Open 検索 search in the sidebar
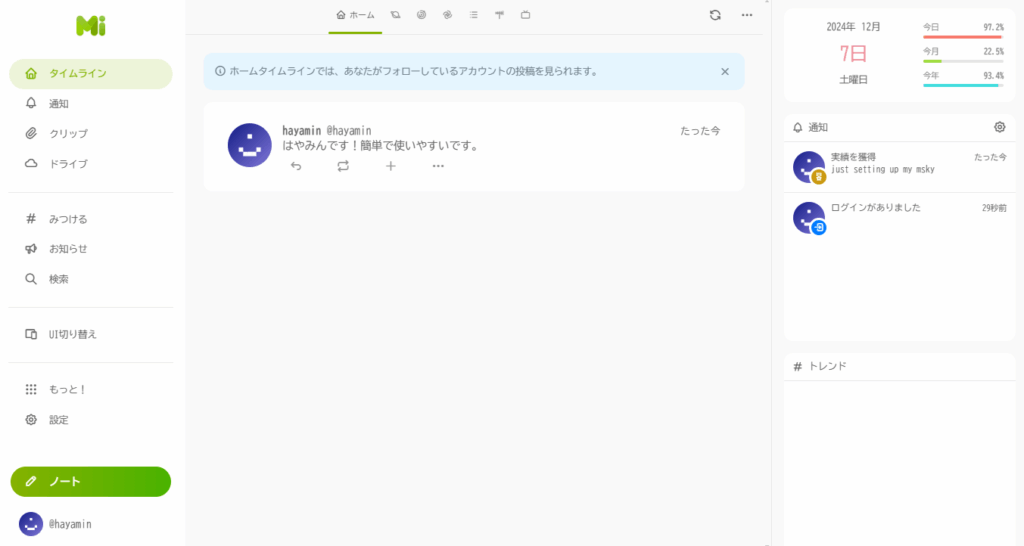Image resolution: width=1024 pixels, height=546 pixels. [91, 279]
